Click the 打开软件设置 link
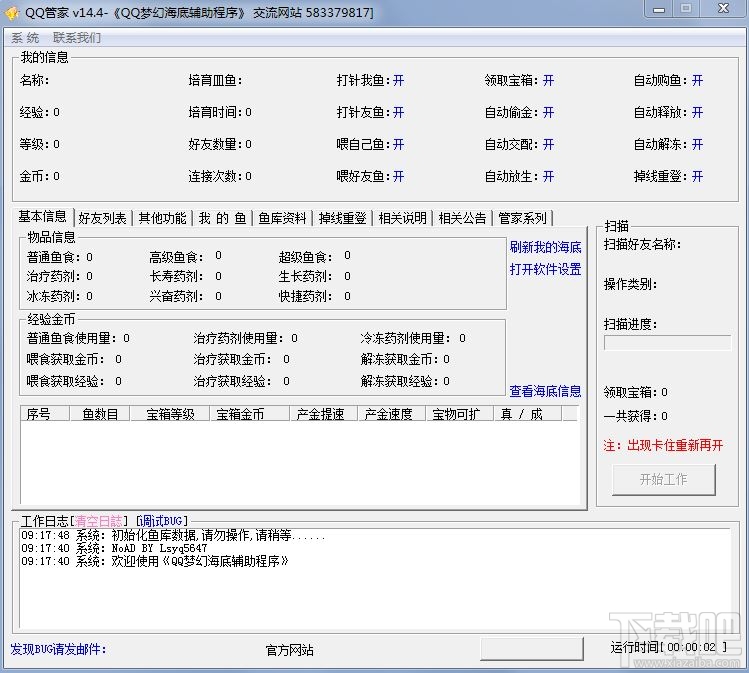The image size is (749, 673). click(x=546, y=269)
